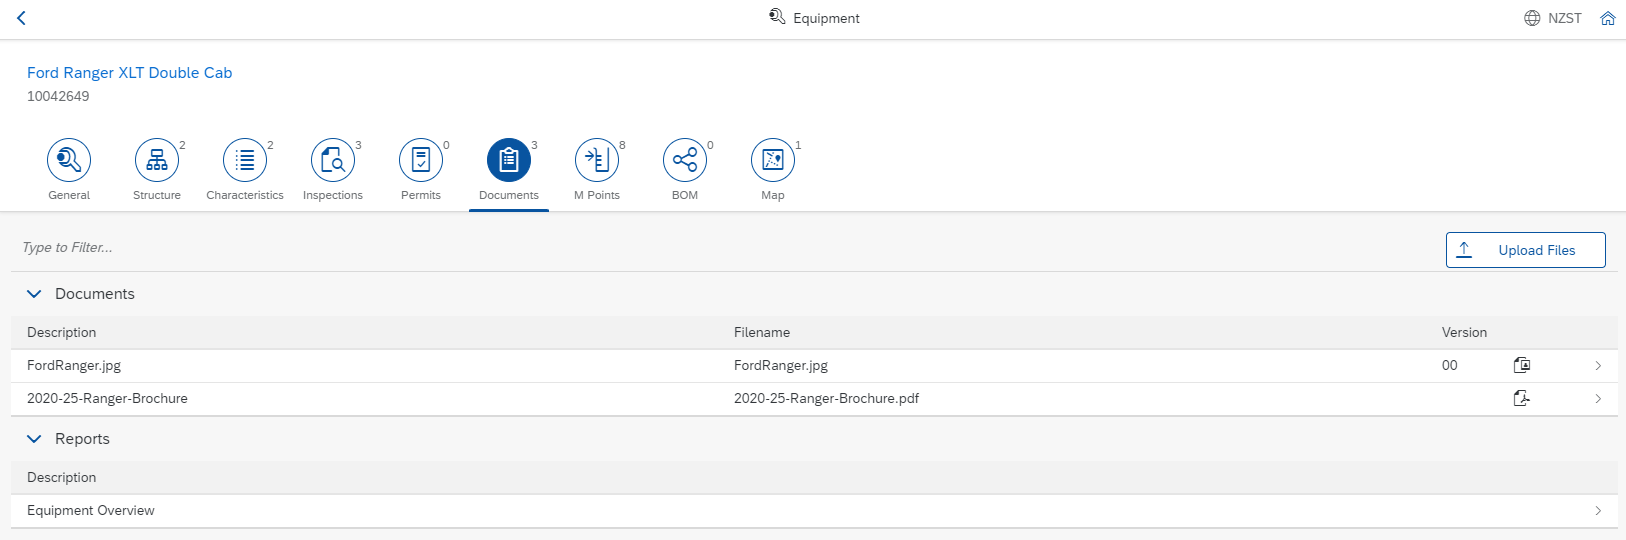Image resolution: width=1626 pixels, height=540 pixels.
Task: Open FordRanger.jpg row details chevron
Action: click(1598, 366)
